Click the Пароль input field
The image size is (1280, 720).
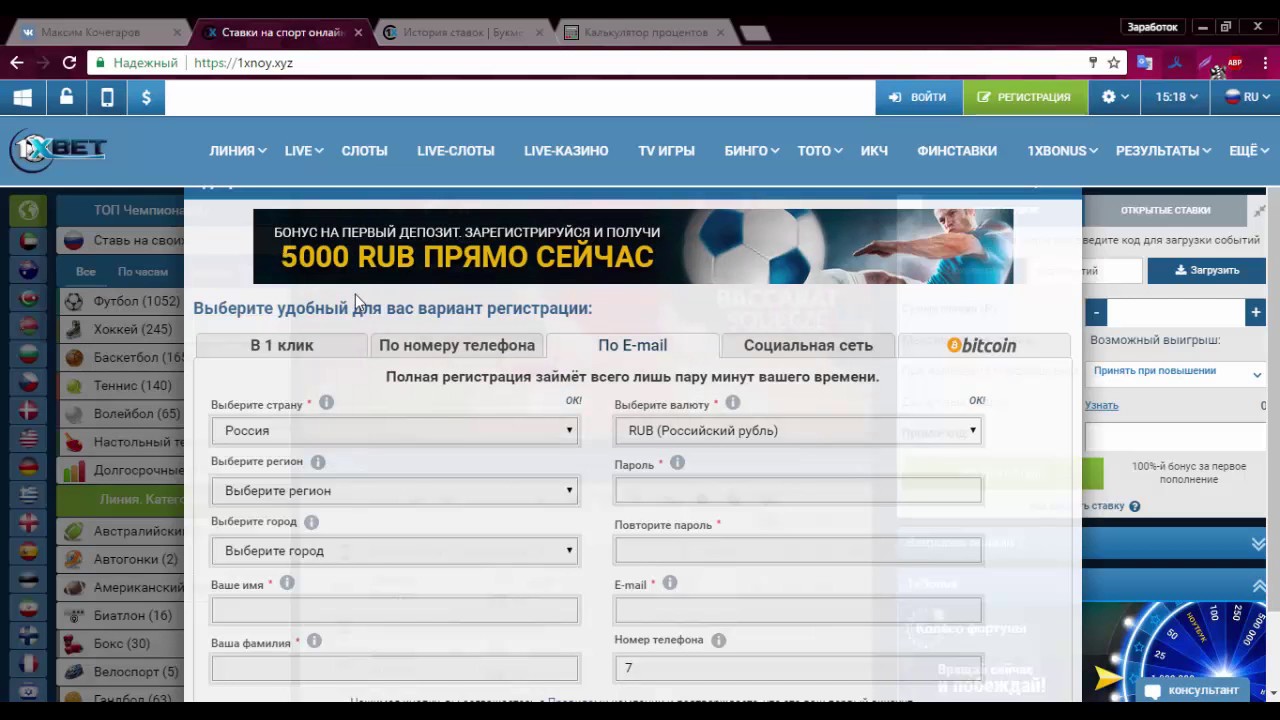[x=798, y=490]
